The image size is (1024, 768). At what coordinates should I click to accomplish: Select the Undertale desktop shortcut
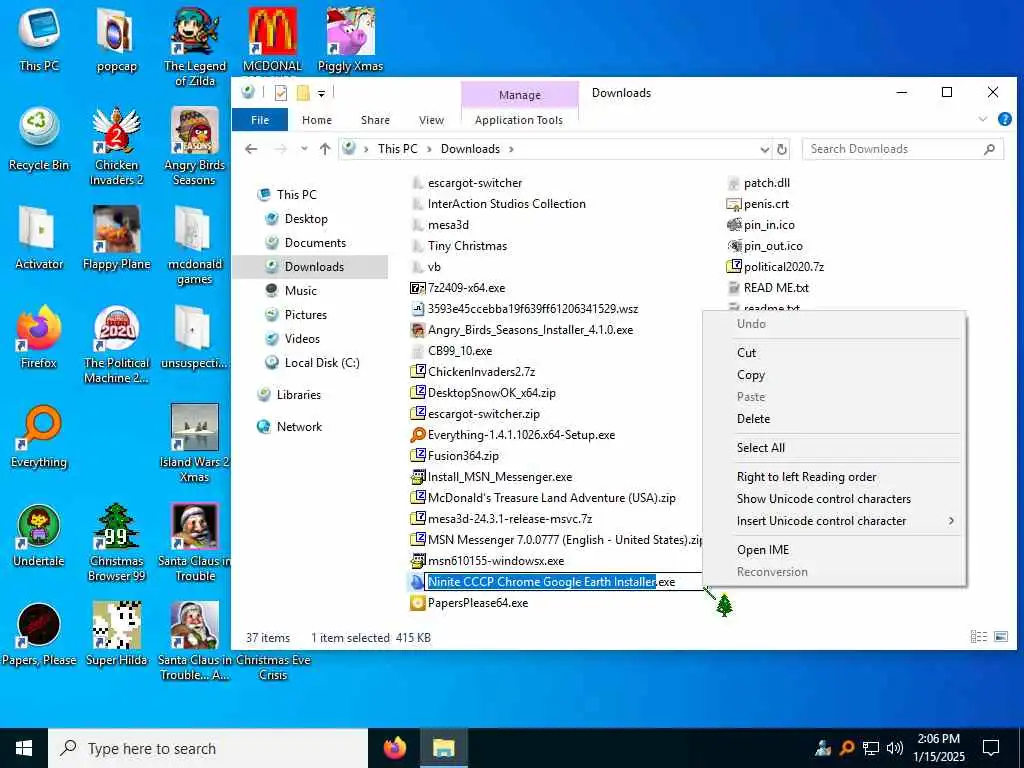[39, 536]
